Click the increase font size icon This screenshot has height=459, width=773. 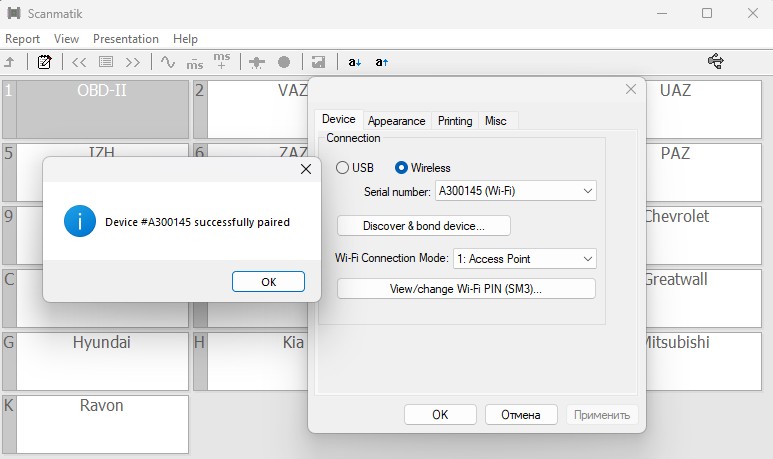click(x=382, y=62)
